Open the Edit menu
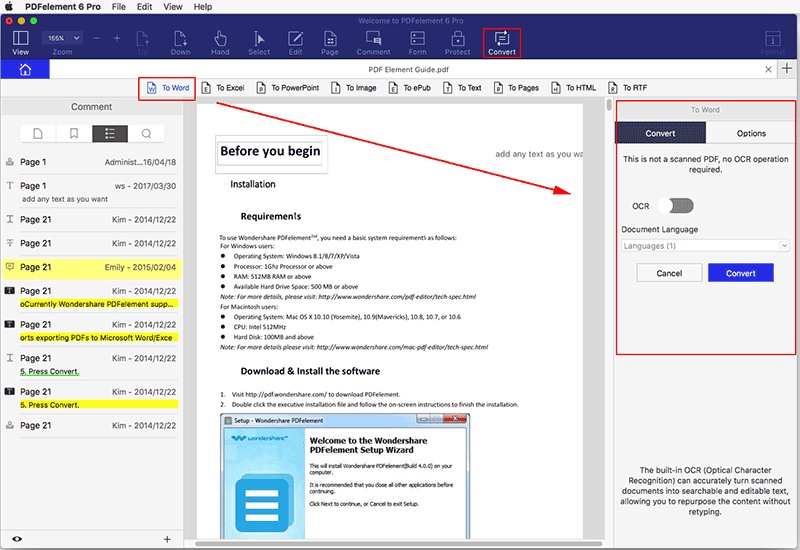The image size is (800, 550). click(144, 7)
